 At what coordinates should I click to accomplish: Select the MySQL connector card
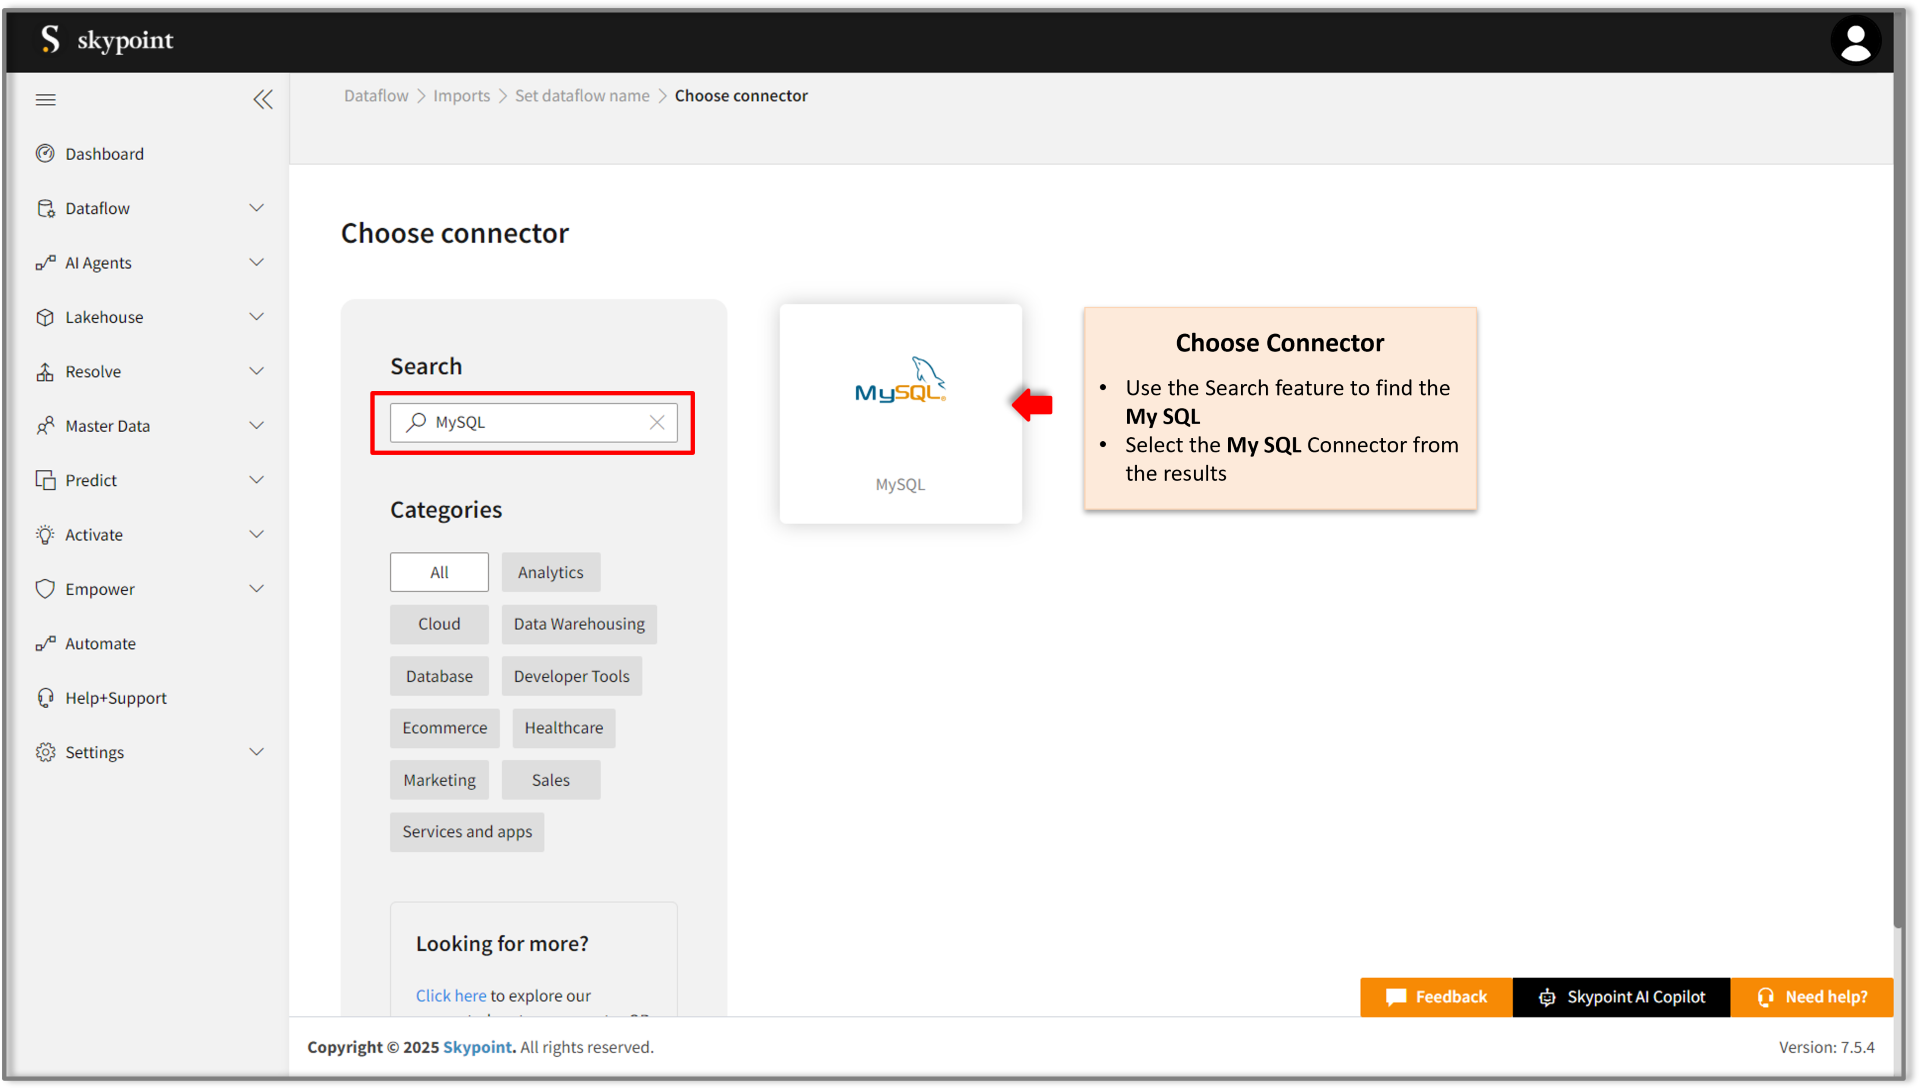(x=900, y=414)
